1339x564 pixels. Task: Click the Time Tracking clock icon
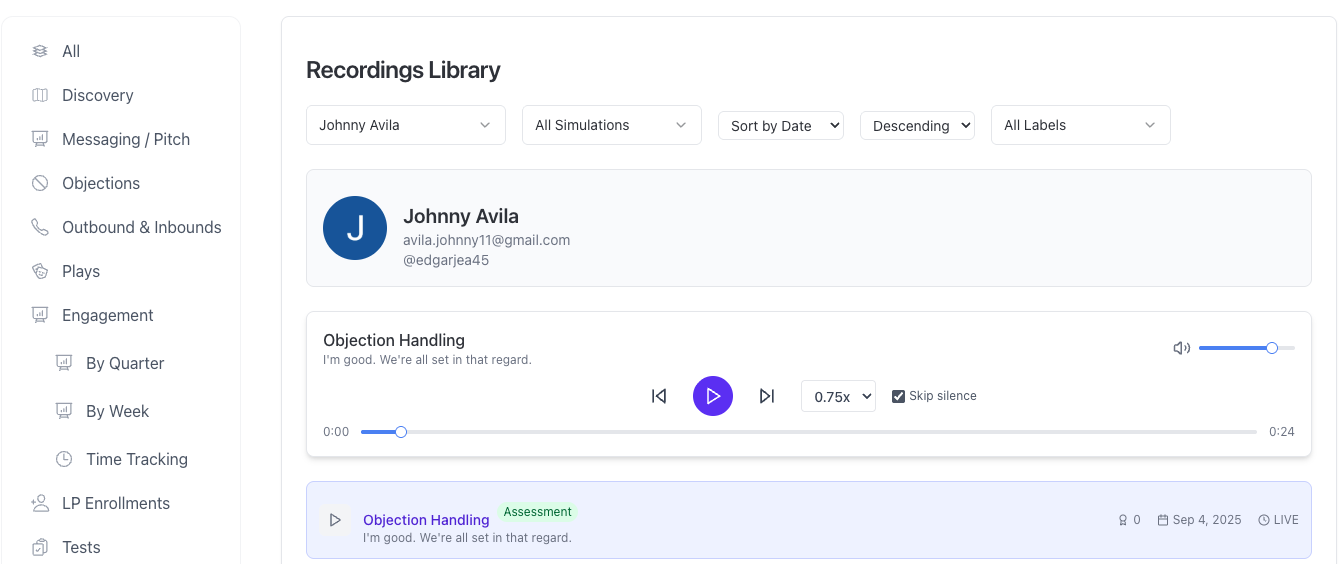64,459
